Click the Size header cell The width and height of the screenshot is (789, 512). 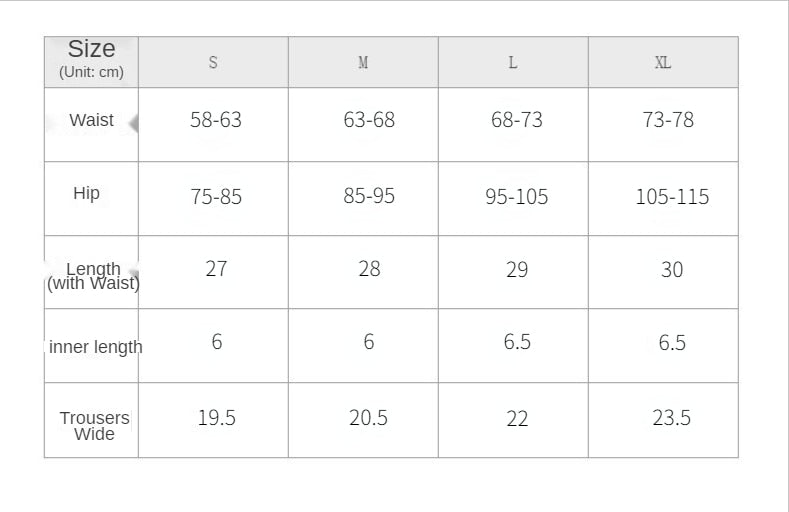click(x=91, y=60)
